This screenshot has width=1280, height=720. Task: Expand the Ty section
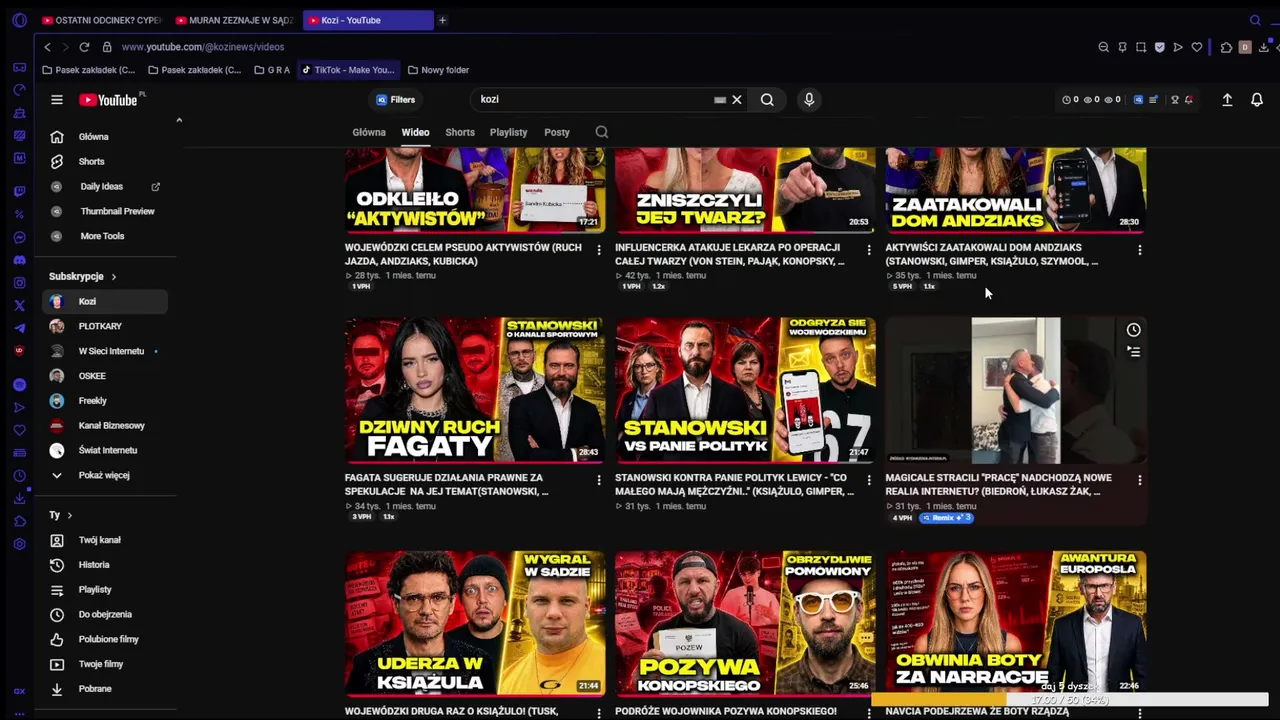[61, 515]
